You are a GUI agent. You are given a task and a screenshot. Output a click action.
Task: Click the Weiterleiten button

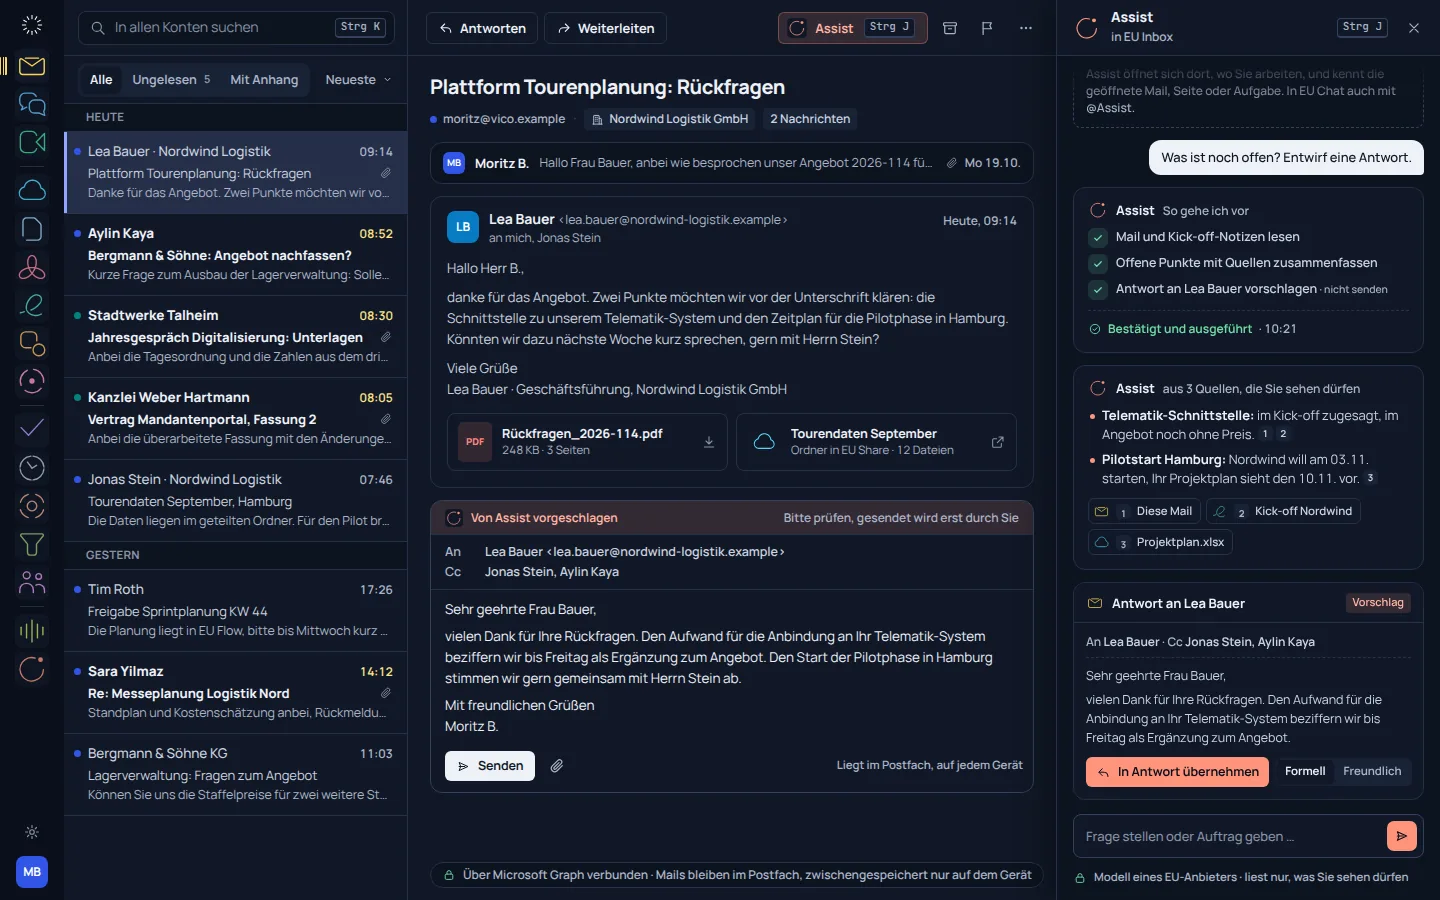click(605, 28)
